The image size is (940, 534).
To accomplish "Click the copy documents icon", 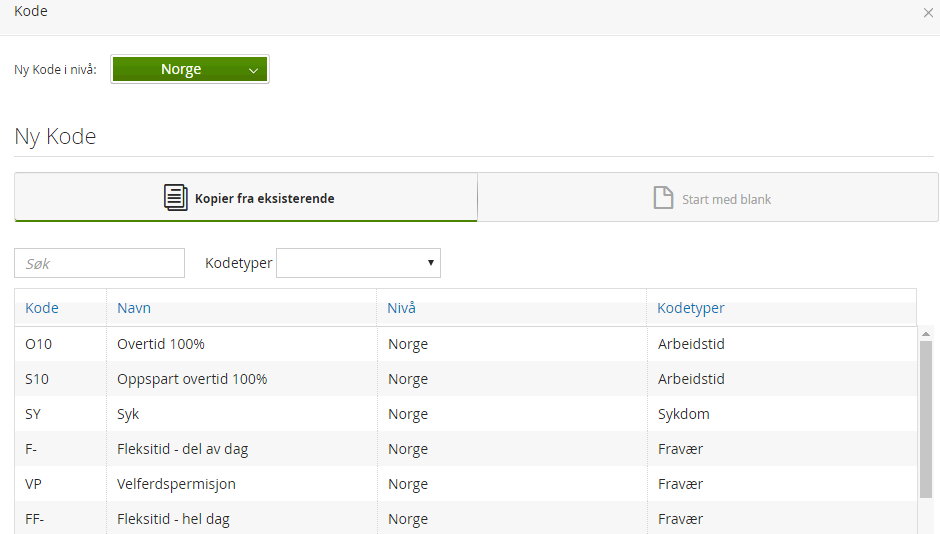I will (176, 197).
